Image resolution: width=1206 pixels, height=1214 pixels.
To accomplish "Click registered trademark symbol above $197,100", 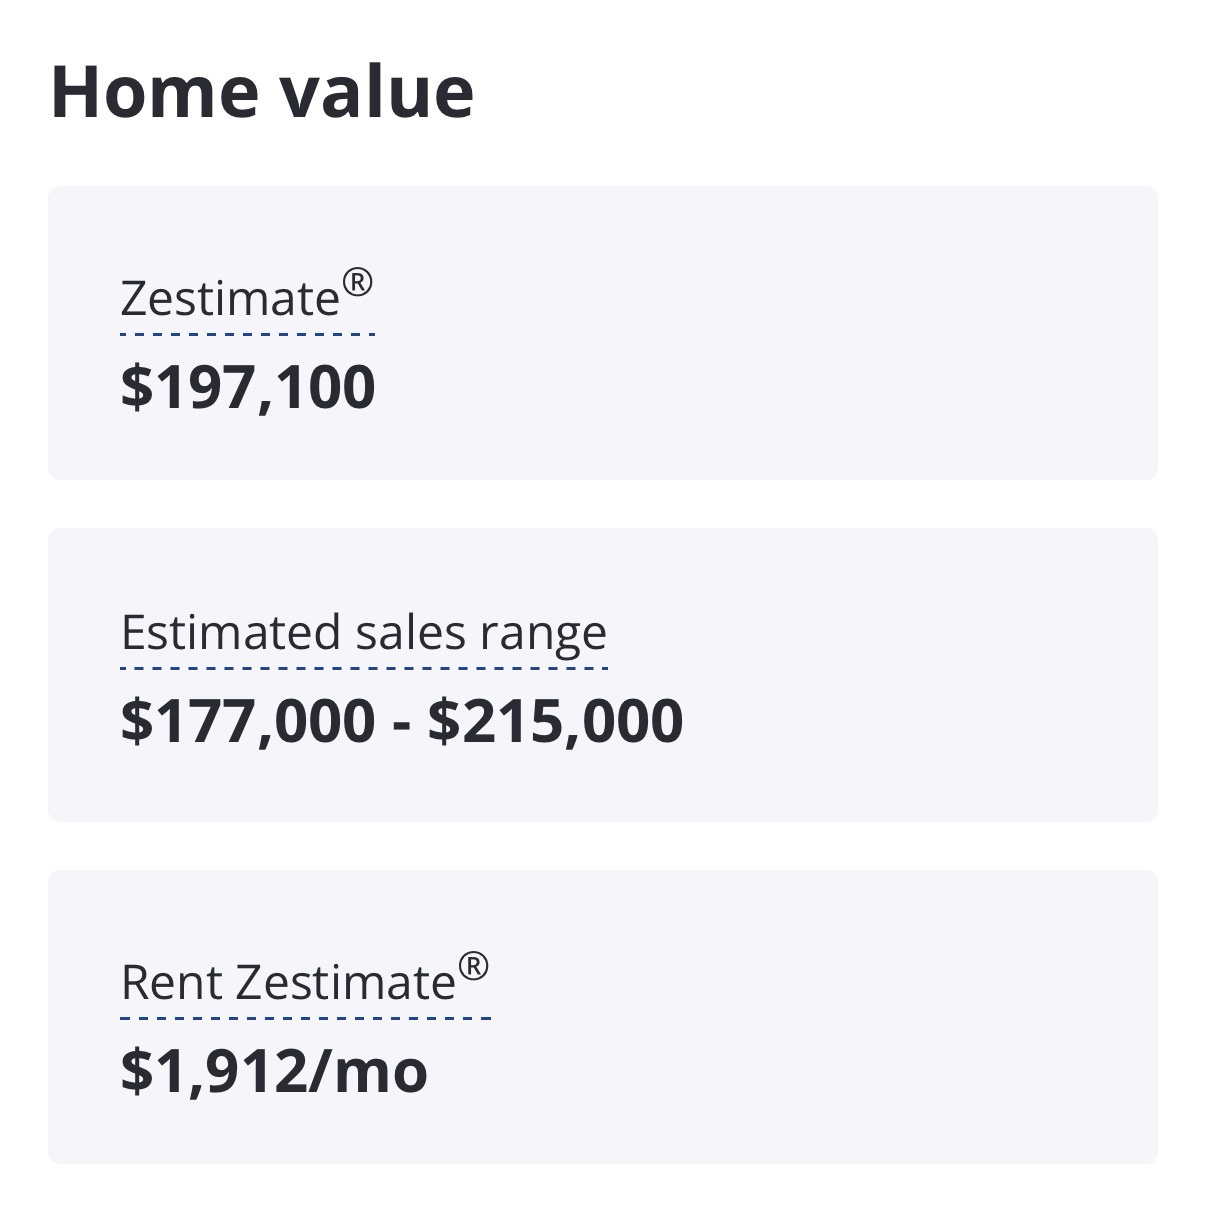I will [357, 283].
